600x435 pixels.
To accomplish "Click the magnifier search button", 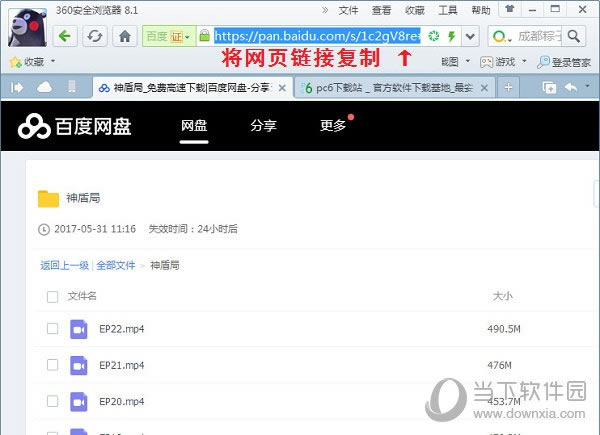I will click(x=574, y=36).
